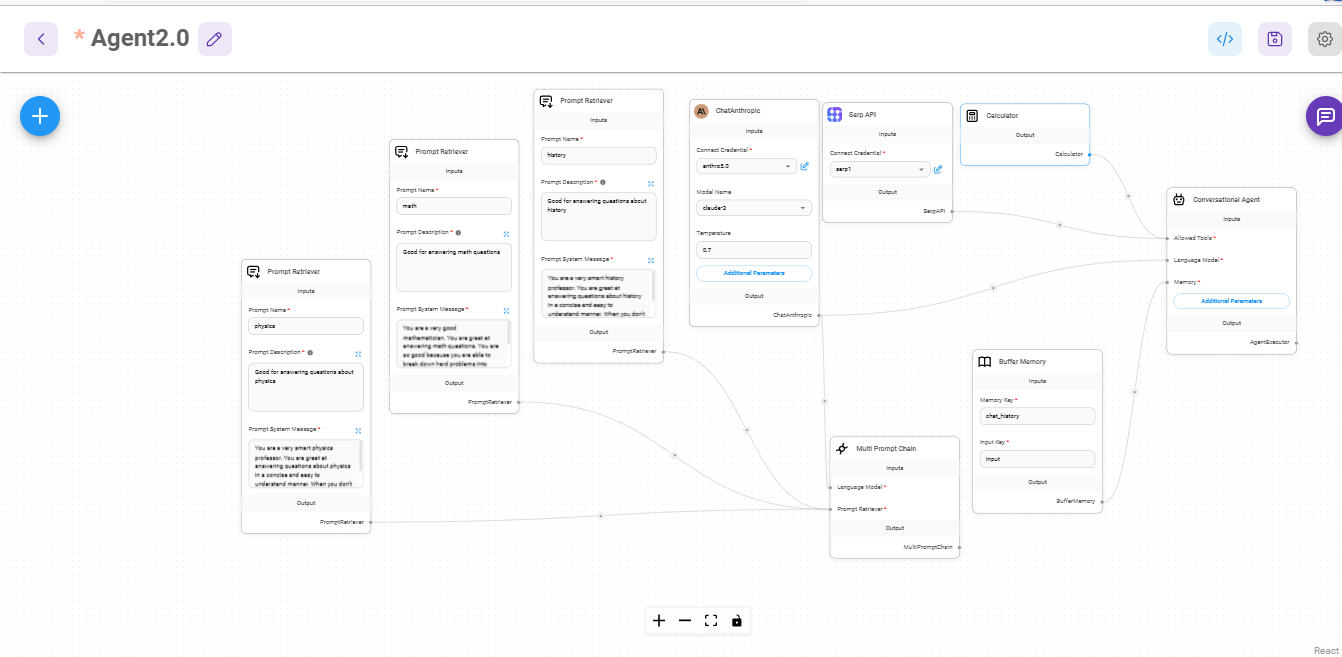Open the code export view
The image size is (1342, 657).
[1224, 38]
